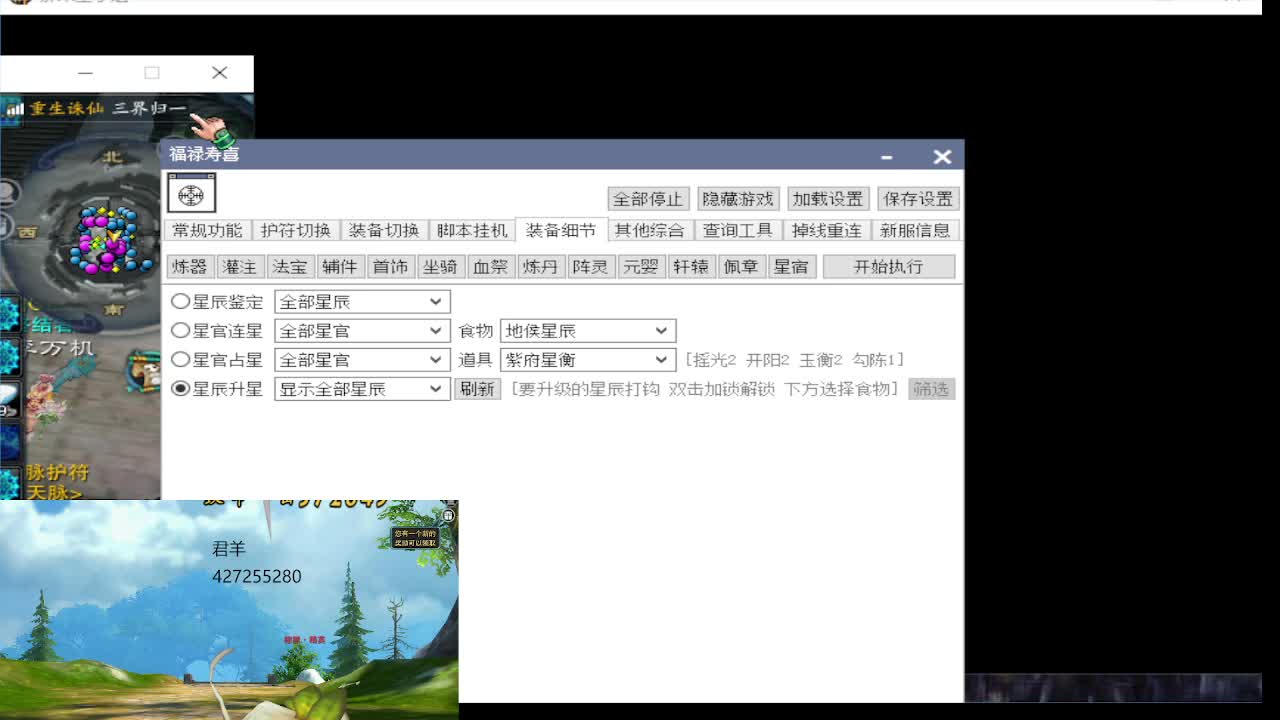Minimize the 福禄寿喜 tool window

pyautogui.click(x=886, y=157)
